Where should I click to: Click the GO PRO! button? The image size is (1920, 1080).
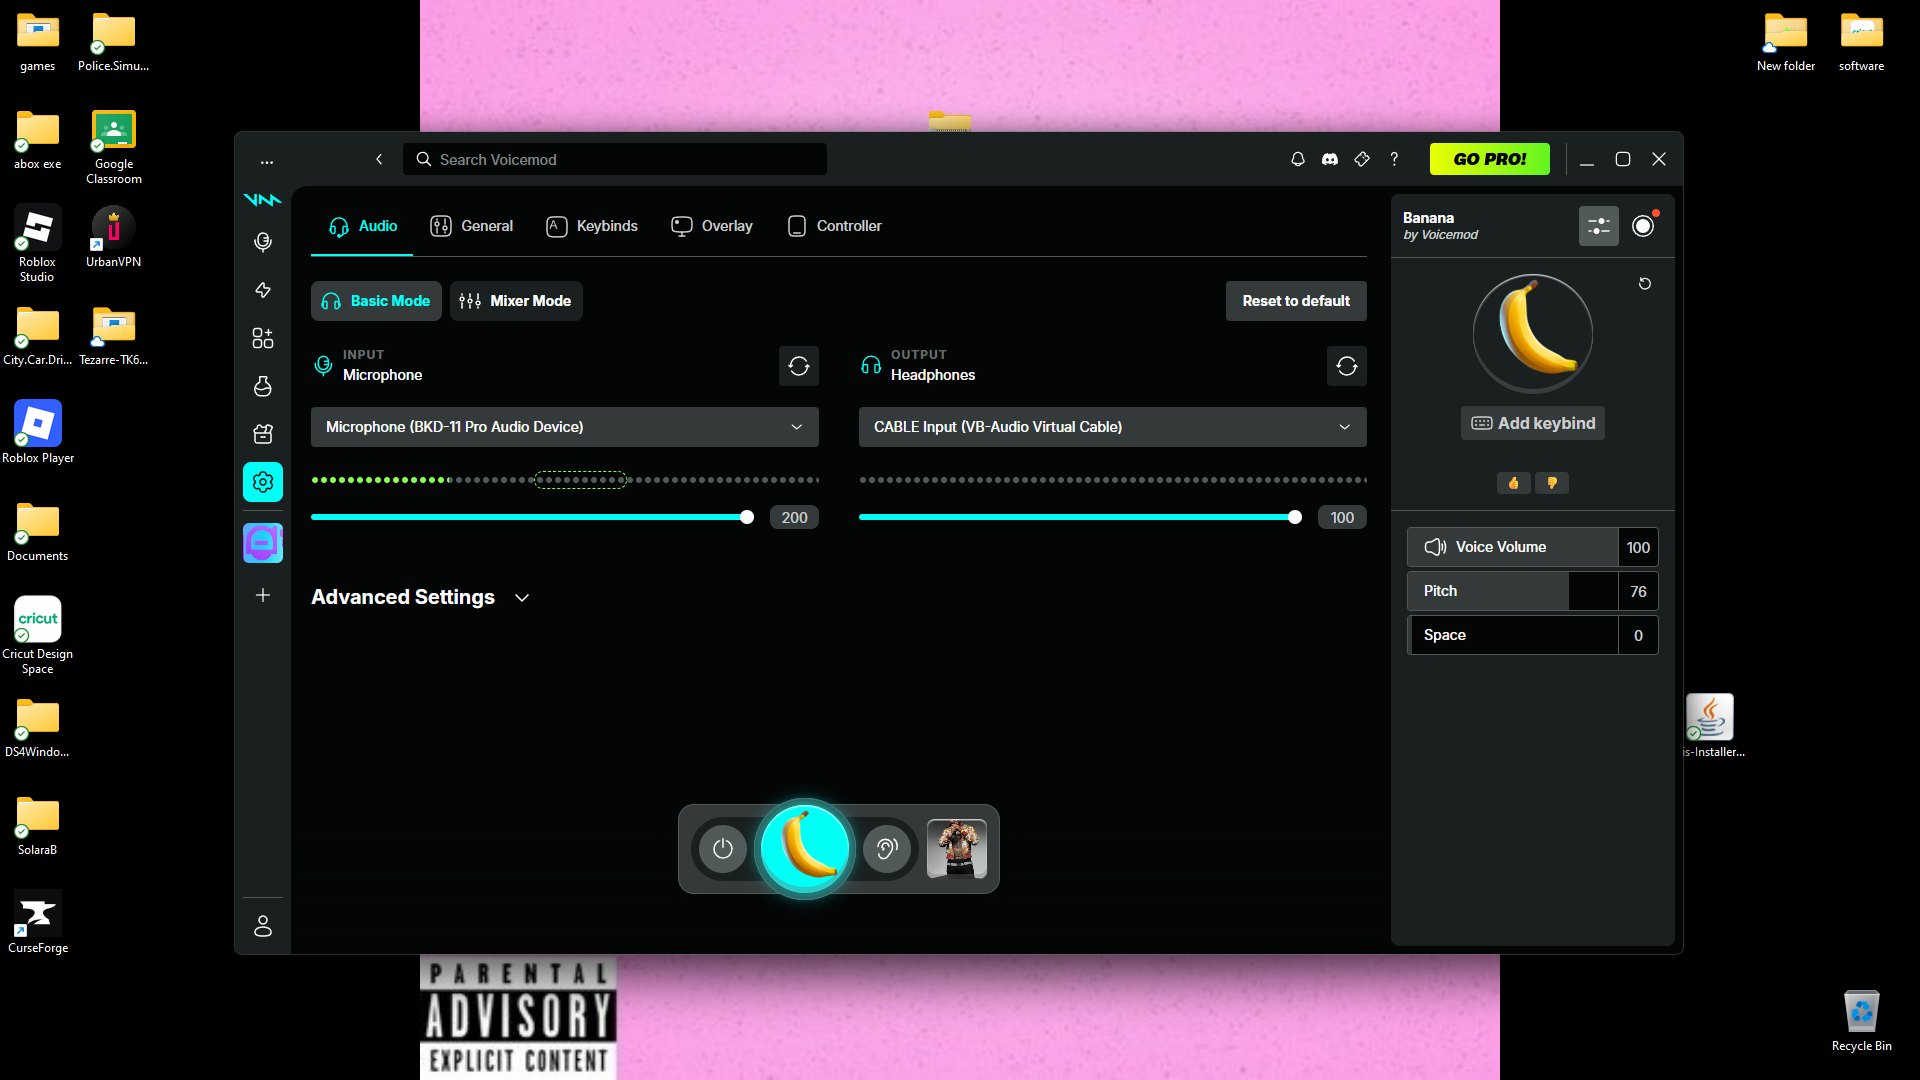pos(1489,159)
